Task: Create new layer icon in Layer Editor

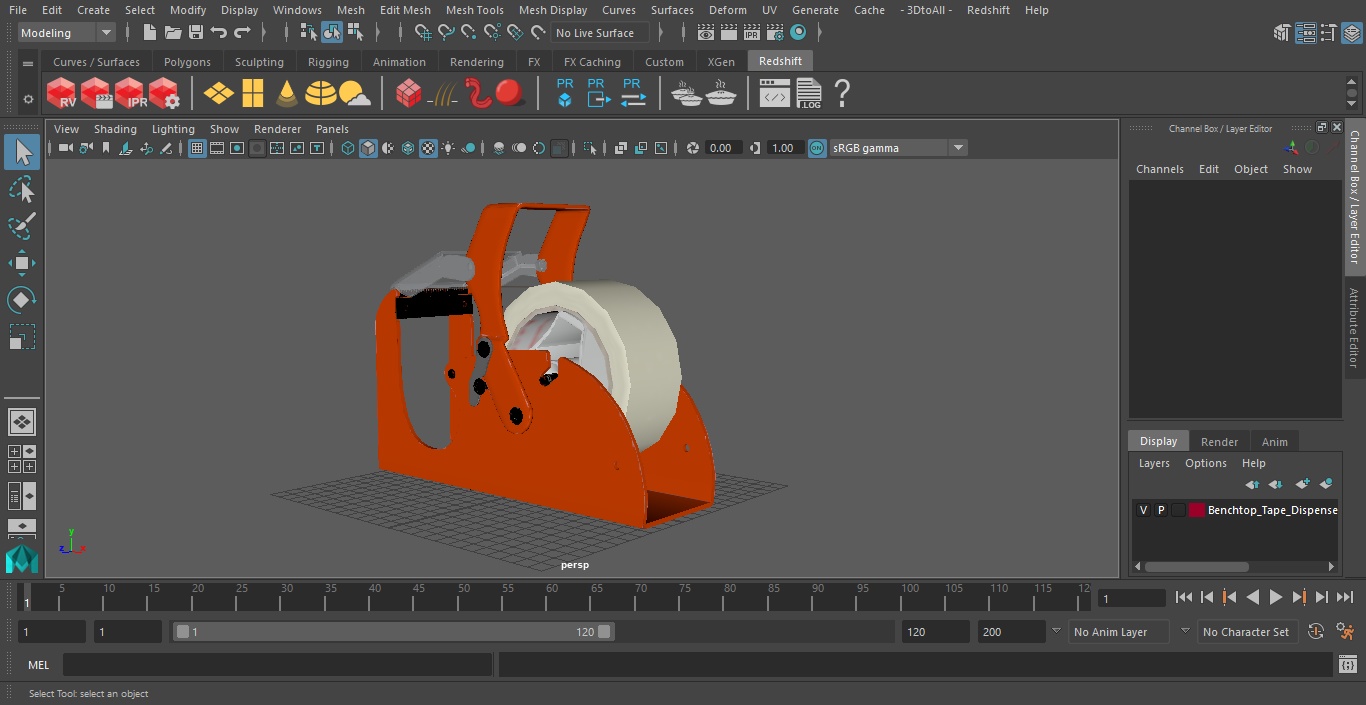Action: tap(1302, 484)
